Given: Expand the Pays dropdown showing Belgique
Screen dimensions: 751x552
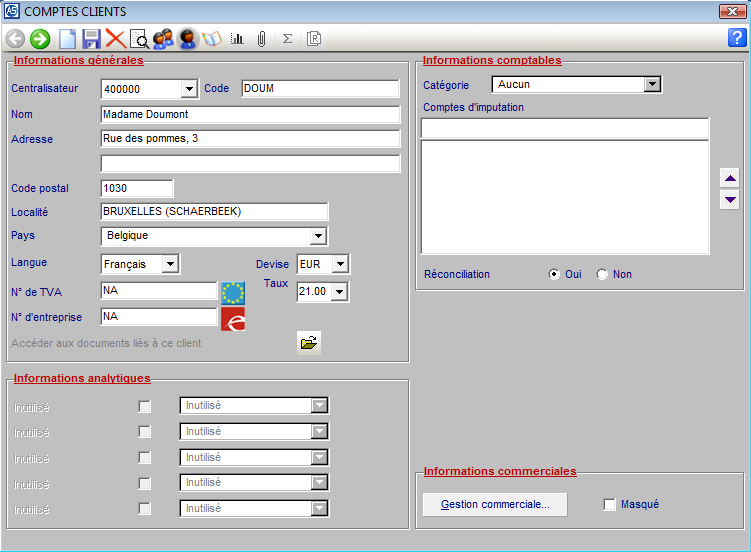Looking at the screenshot, I should point(318,236).
